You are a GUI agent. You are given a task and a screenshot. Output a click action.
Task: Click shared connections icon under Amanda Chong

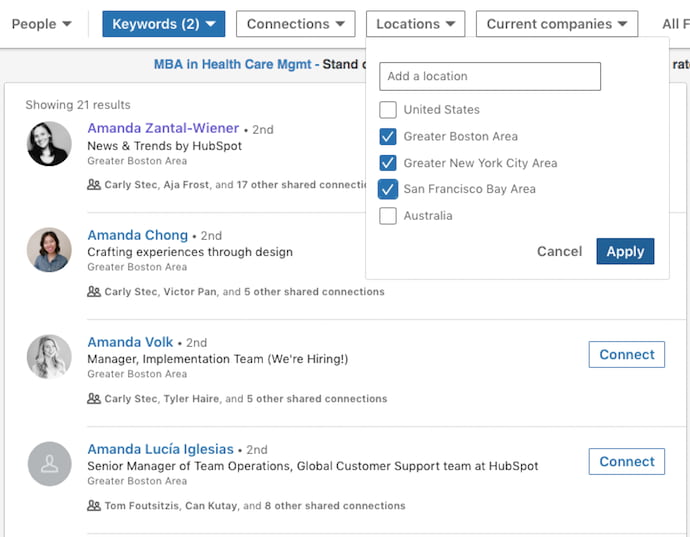[x=94, y=292]
